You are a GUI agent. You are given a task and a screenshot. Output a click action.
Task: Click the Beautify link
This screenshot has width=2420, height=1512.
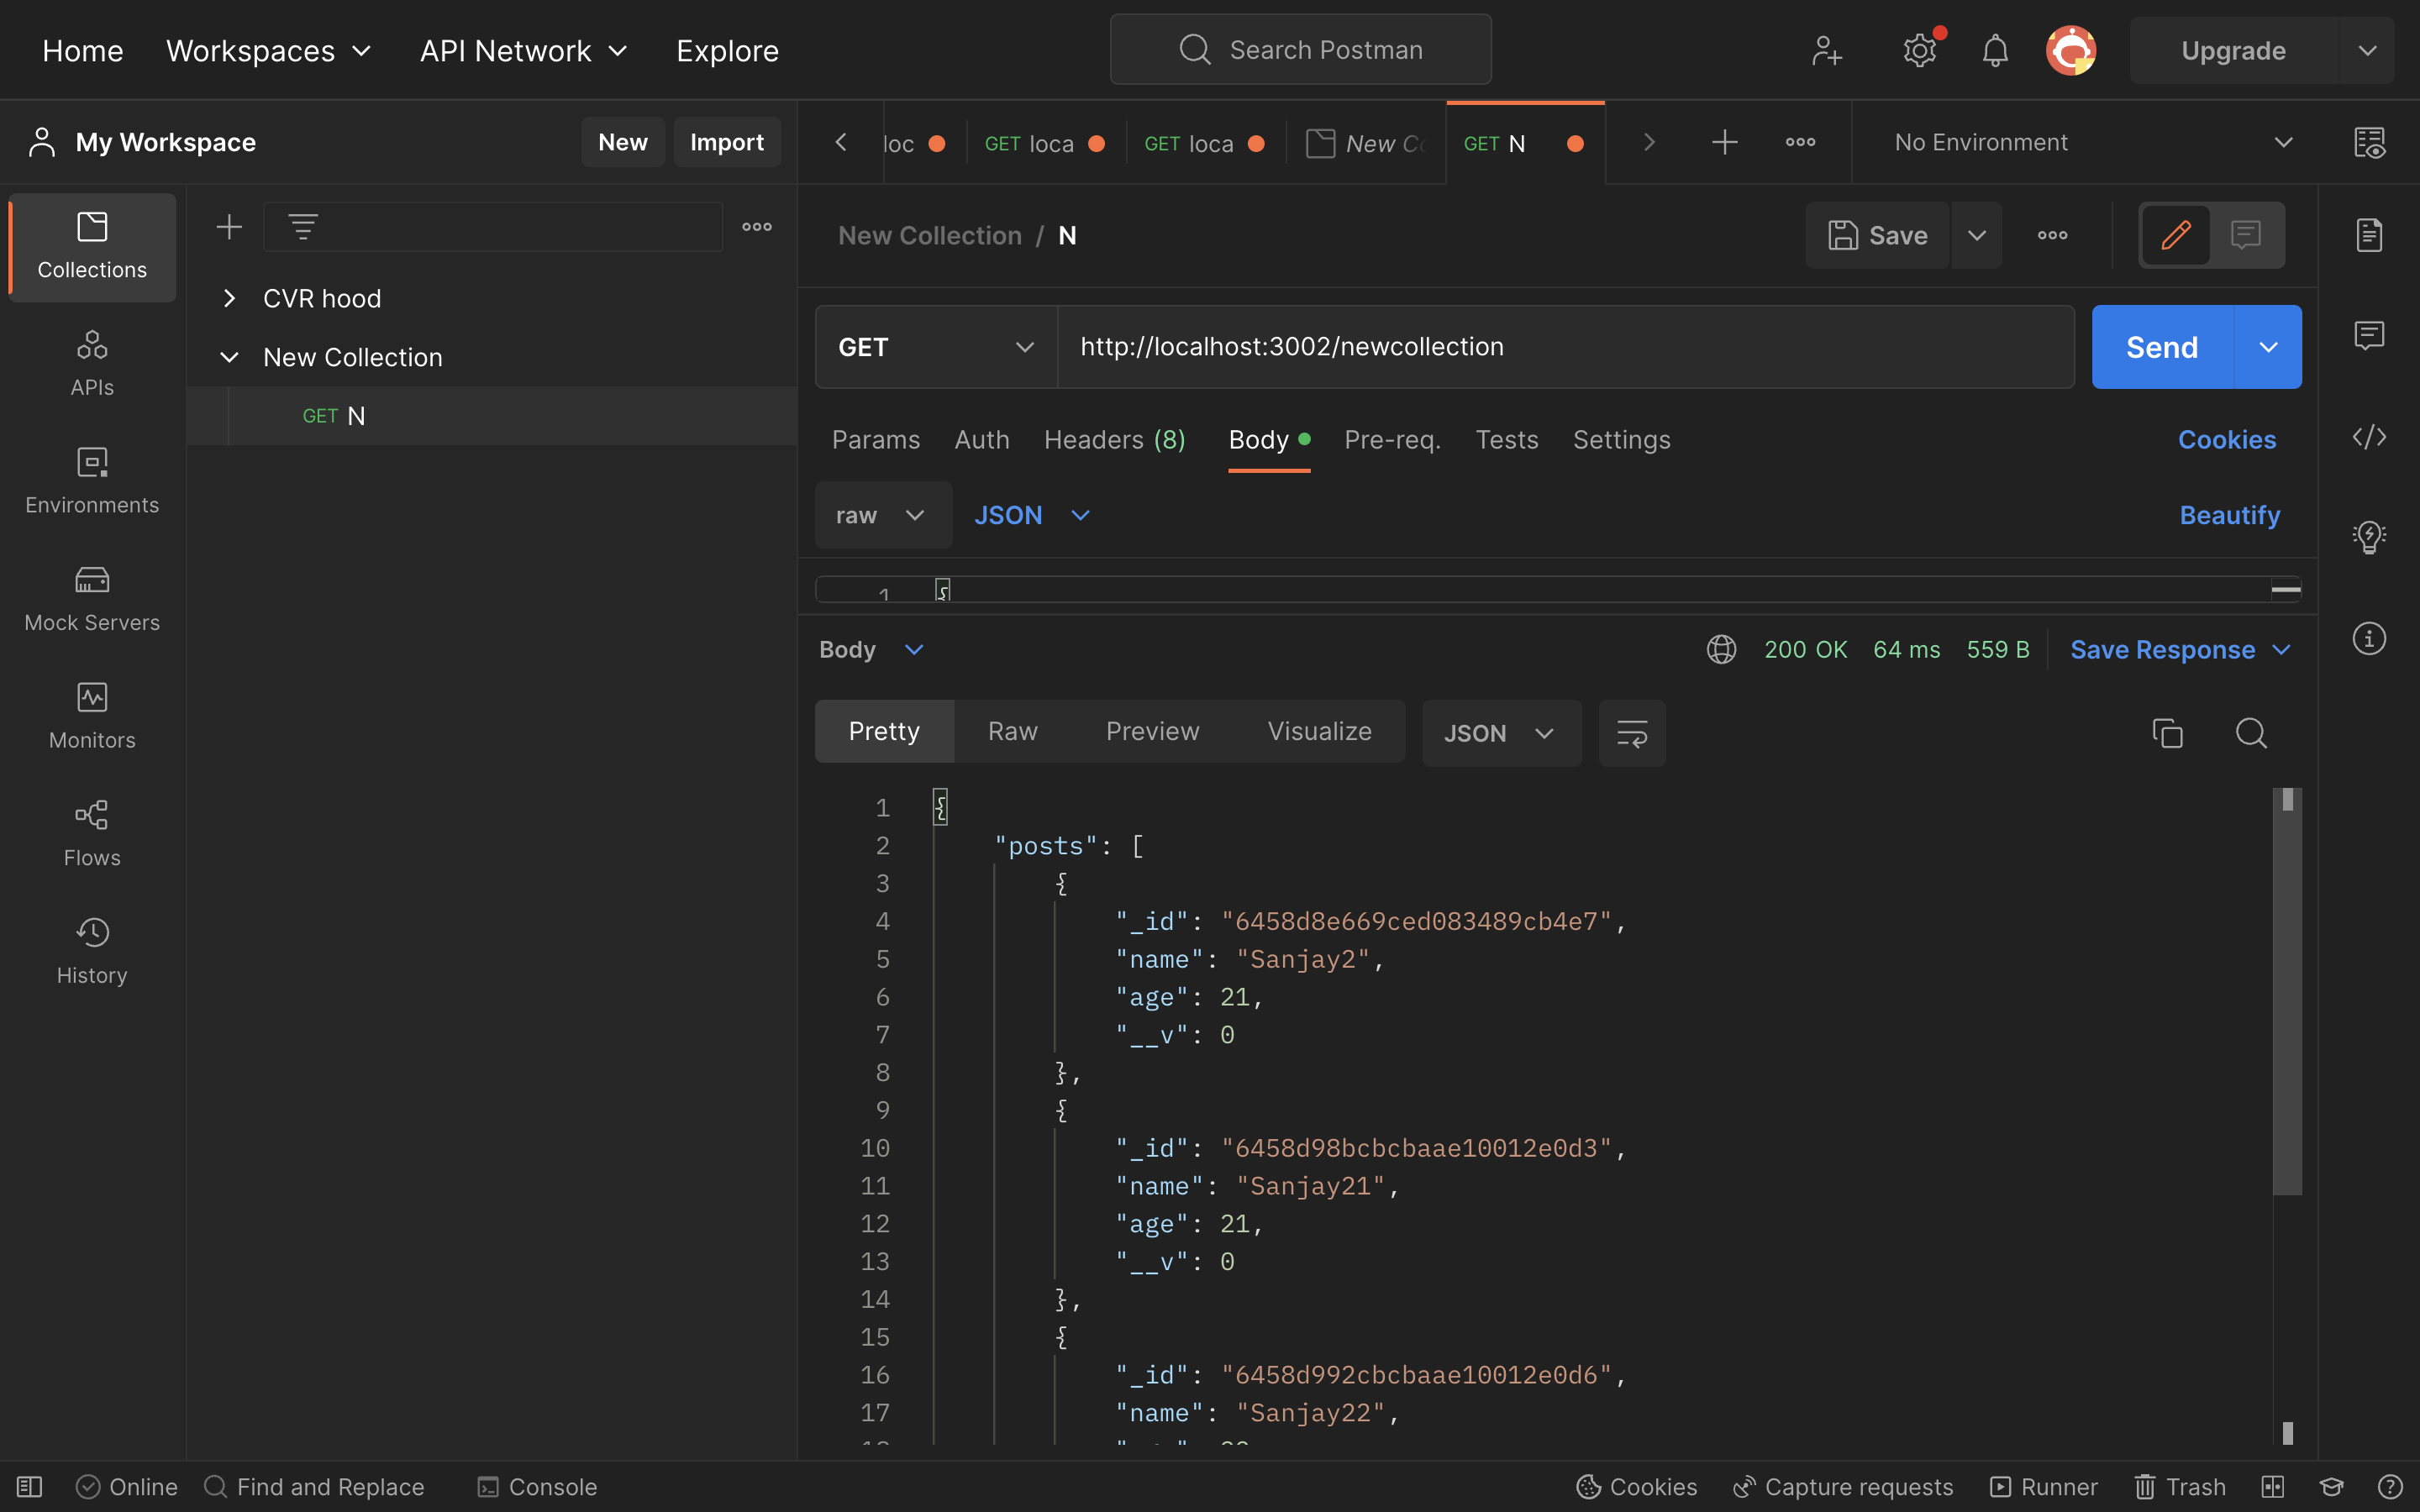click(2230, 515)
